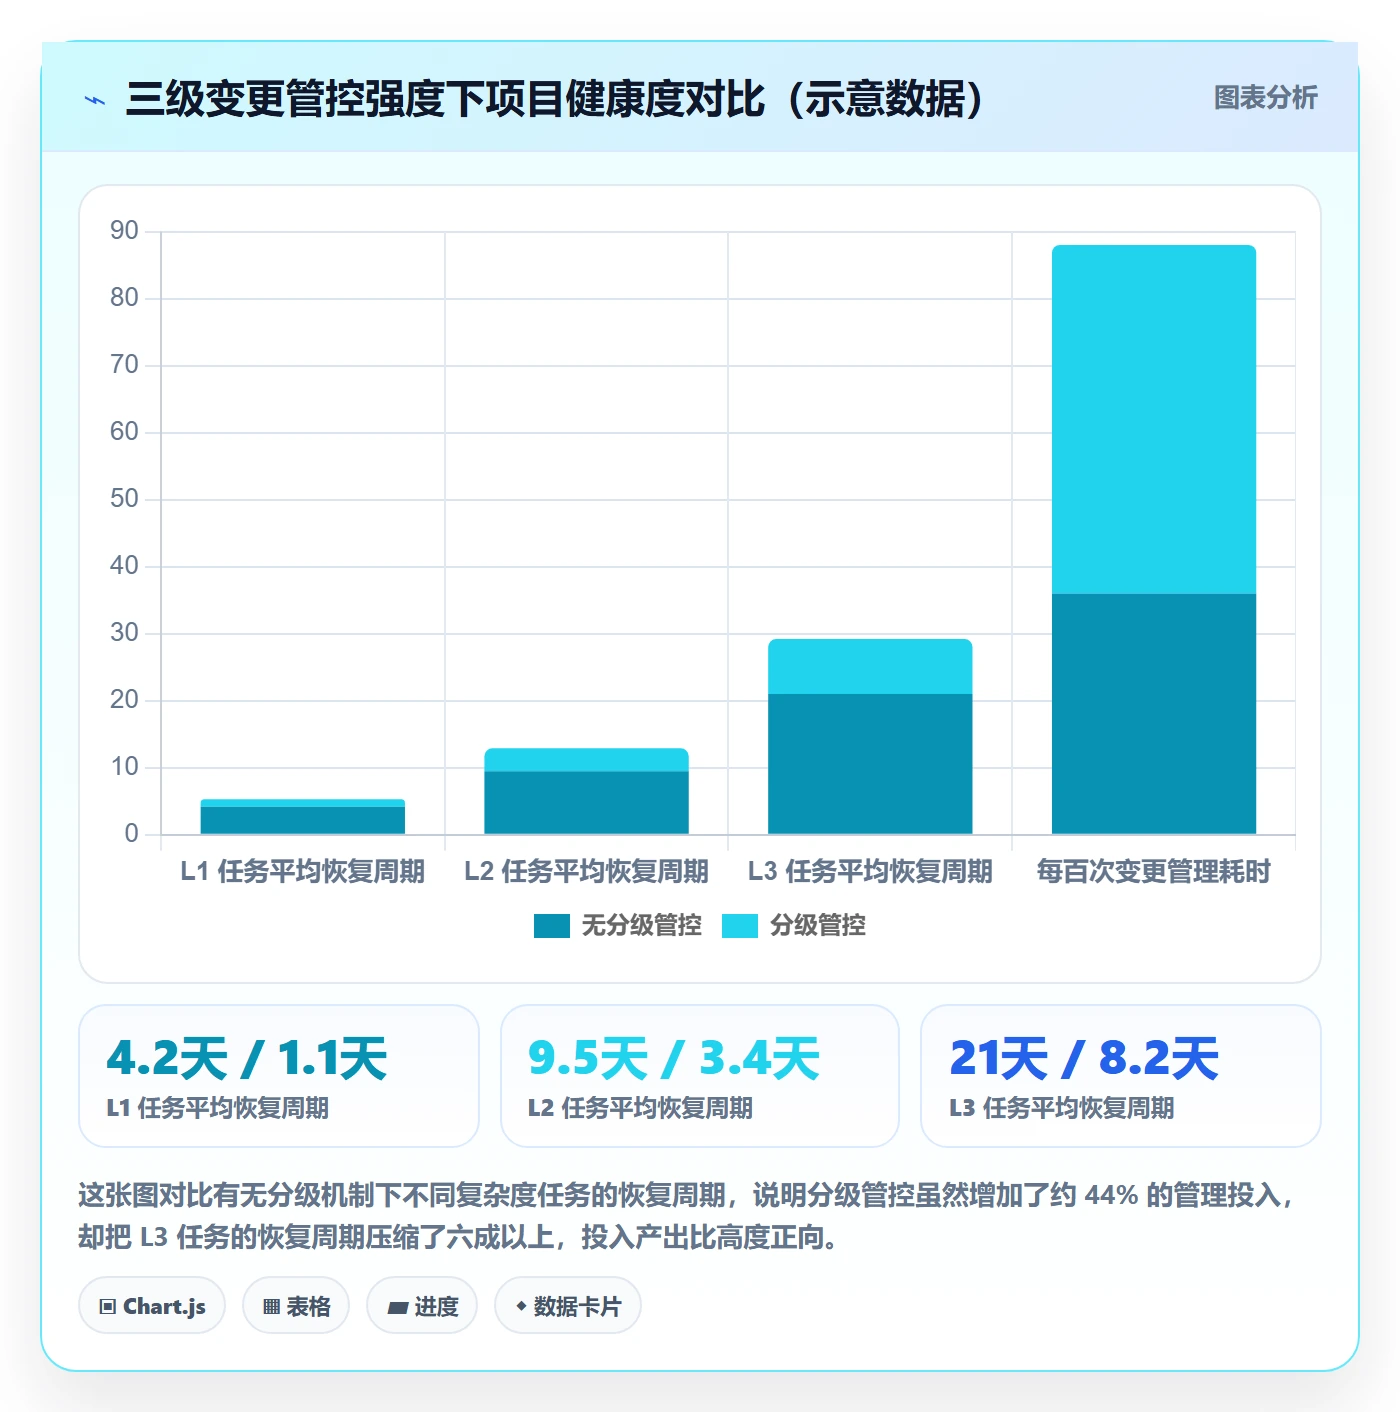This screenshot has height=1412, width=1400.
Task: Click axis label L3 任务平均恢复周期
Action: 870,871
